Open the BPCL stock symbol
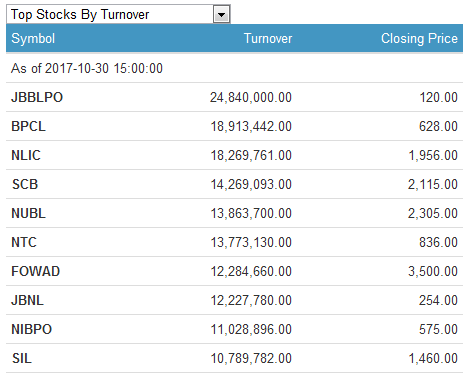This screenshot has width=469, height=377. (x=28, y=126)
